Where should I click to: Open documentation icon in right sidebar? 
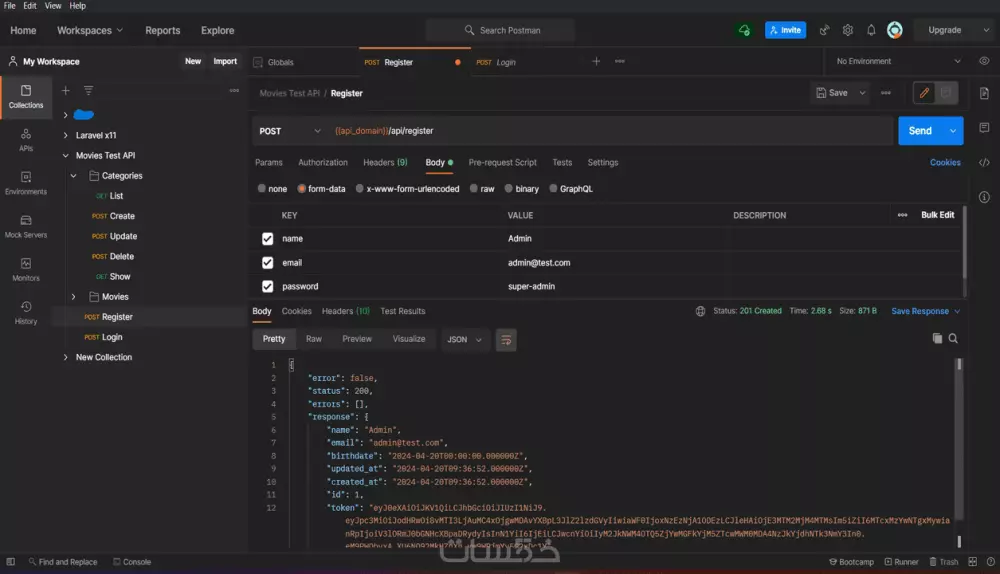pos(984,93)
